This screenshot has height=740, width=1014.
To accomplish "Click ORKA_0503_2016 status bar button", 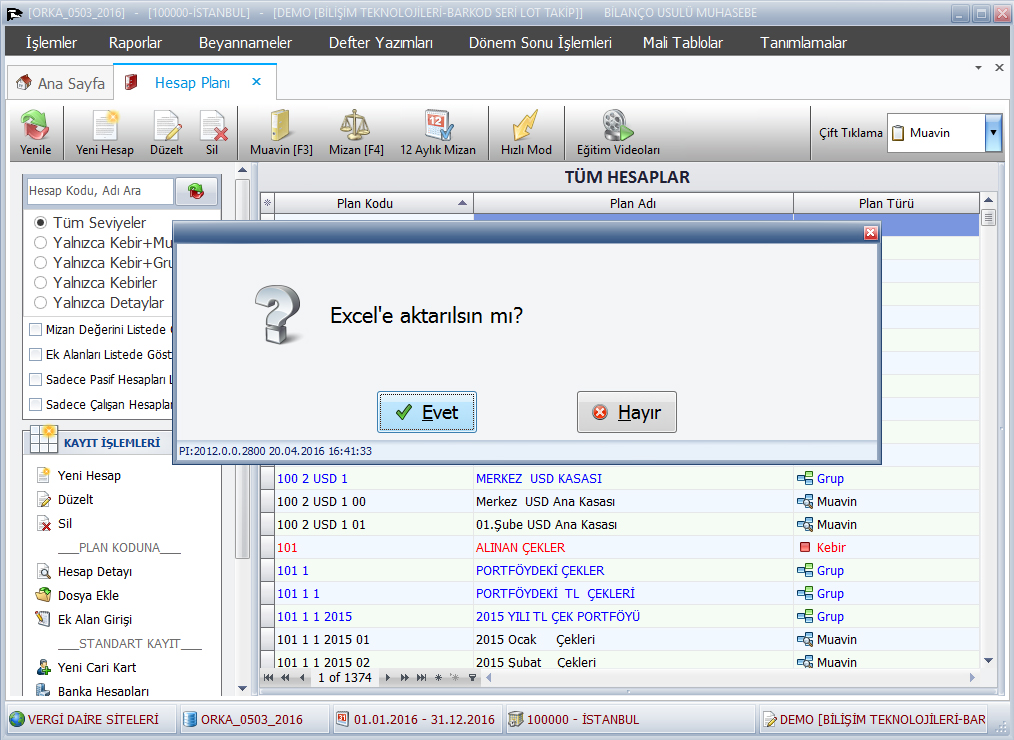I will point(253,719).
